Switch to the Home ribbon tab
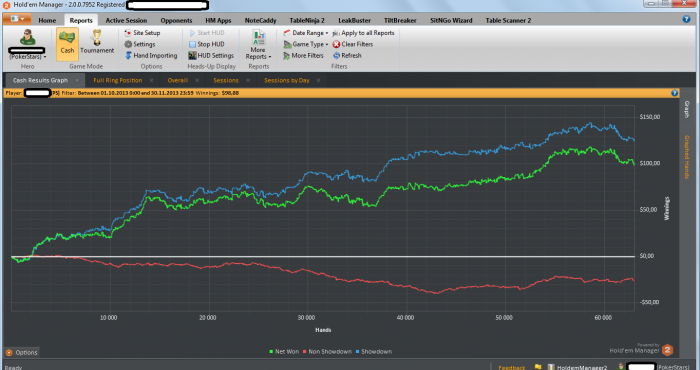The width and height of the screenshot is (700, 370). [47, 21]
